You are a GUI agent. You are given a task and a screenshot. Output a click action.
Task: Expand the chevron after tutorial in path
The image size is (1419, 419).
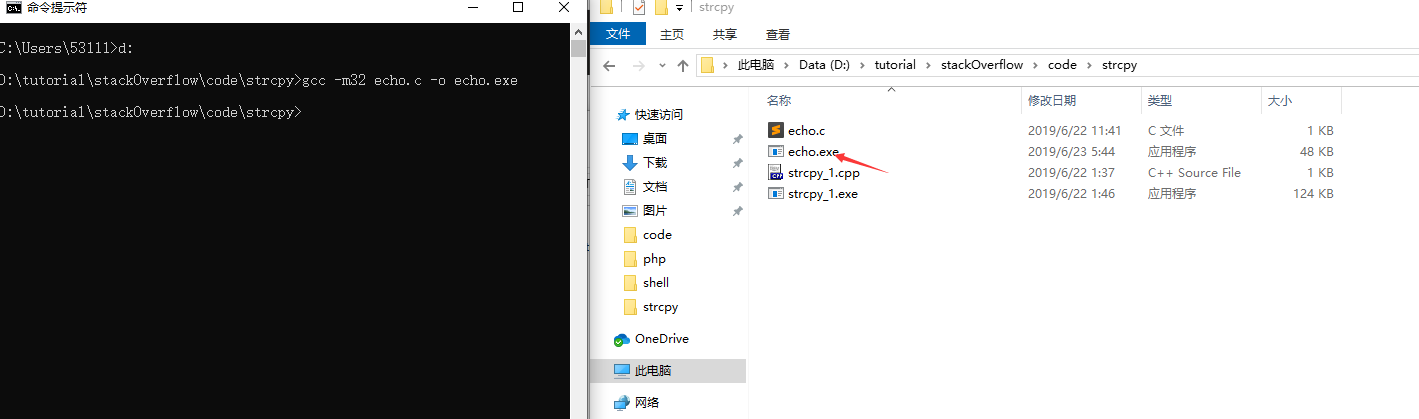click(x=927, y=65)
